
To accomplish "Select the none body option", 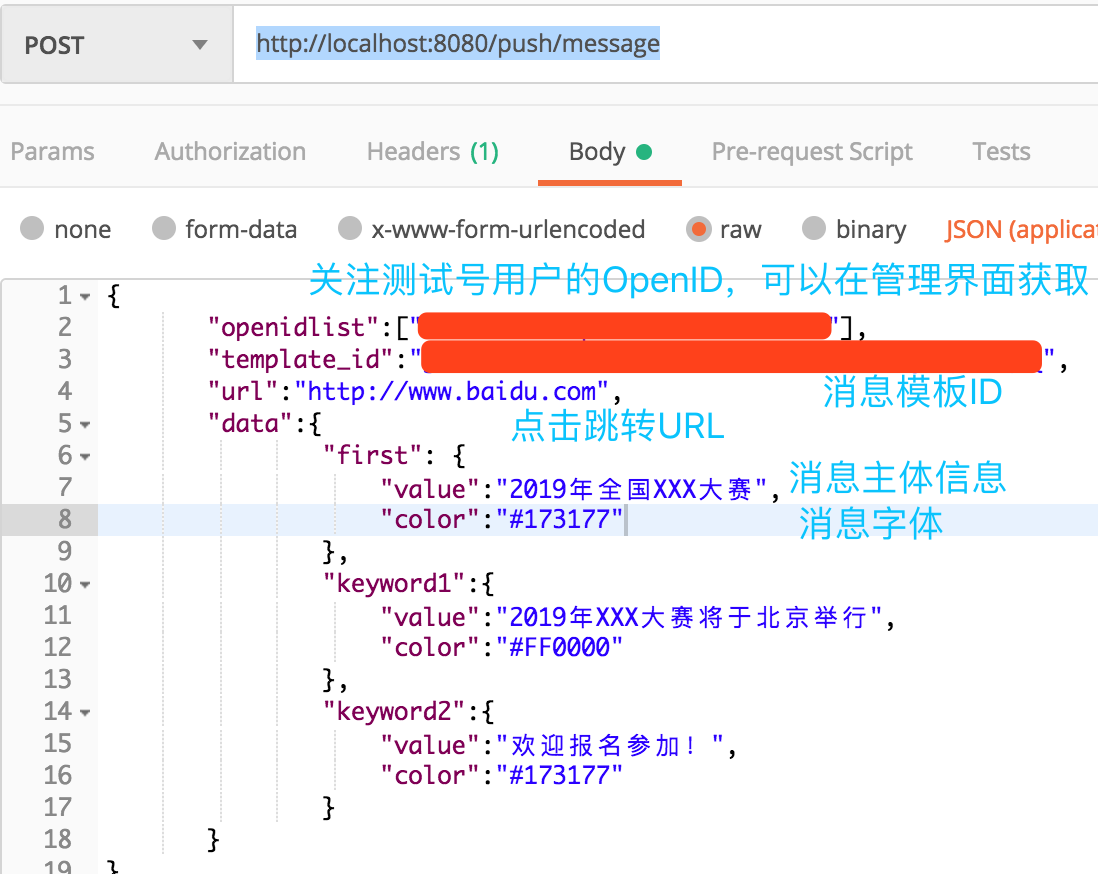I will pyautogui.click(x=66, y=229).
